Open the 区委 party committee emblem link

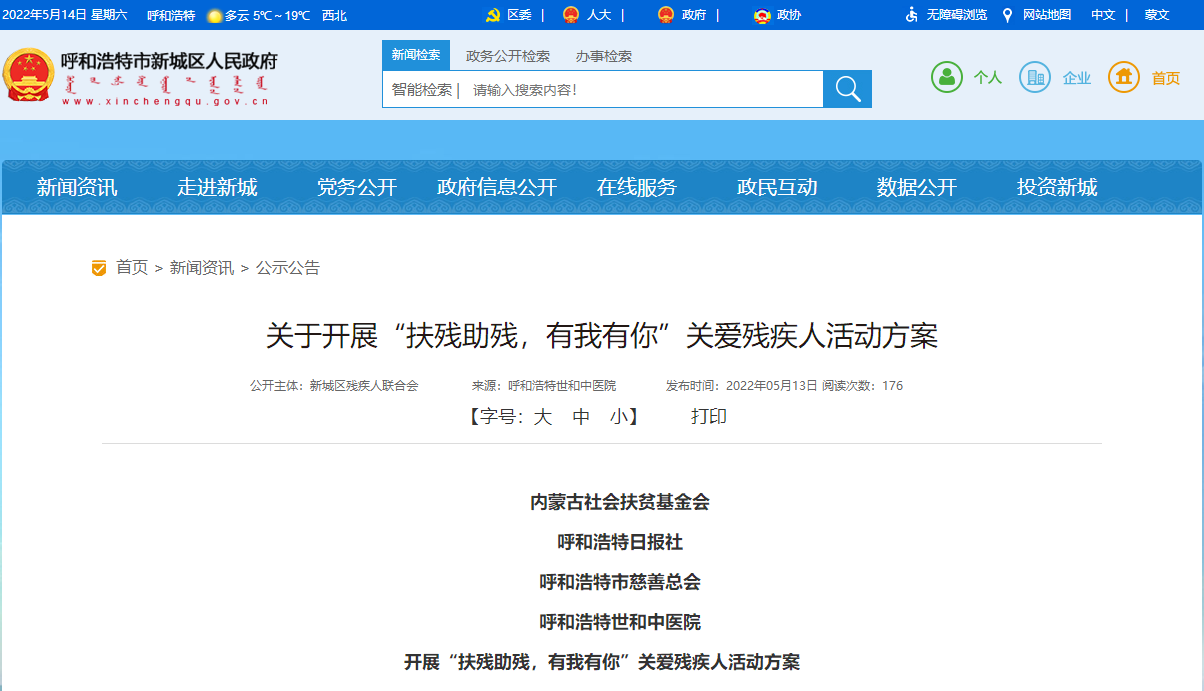[493, 15]
